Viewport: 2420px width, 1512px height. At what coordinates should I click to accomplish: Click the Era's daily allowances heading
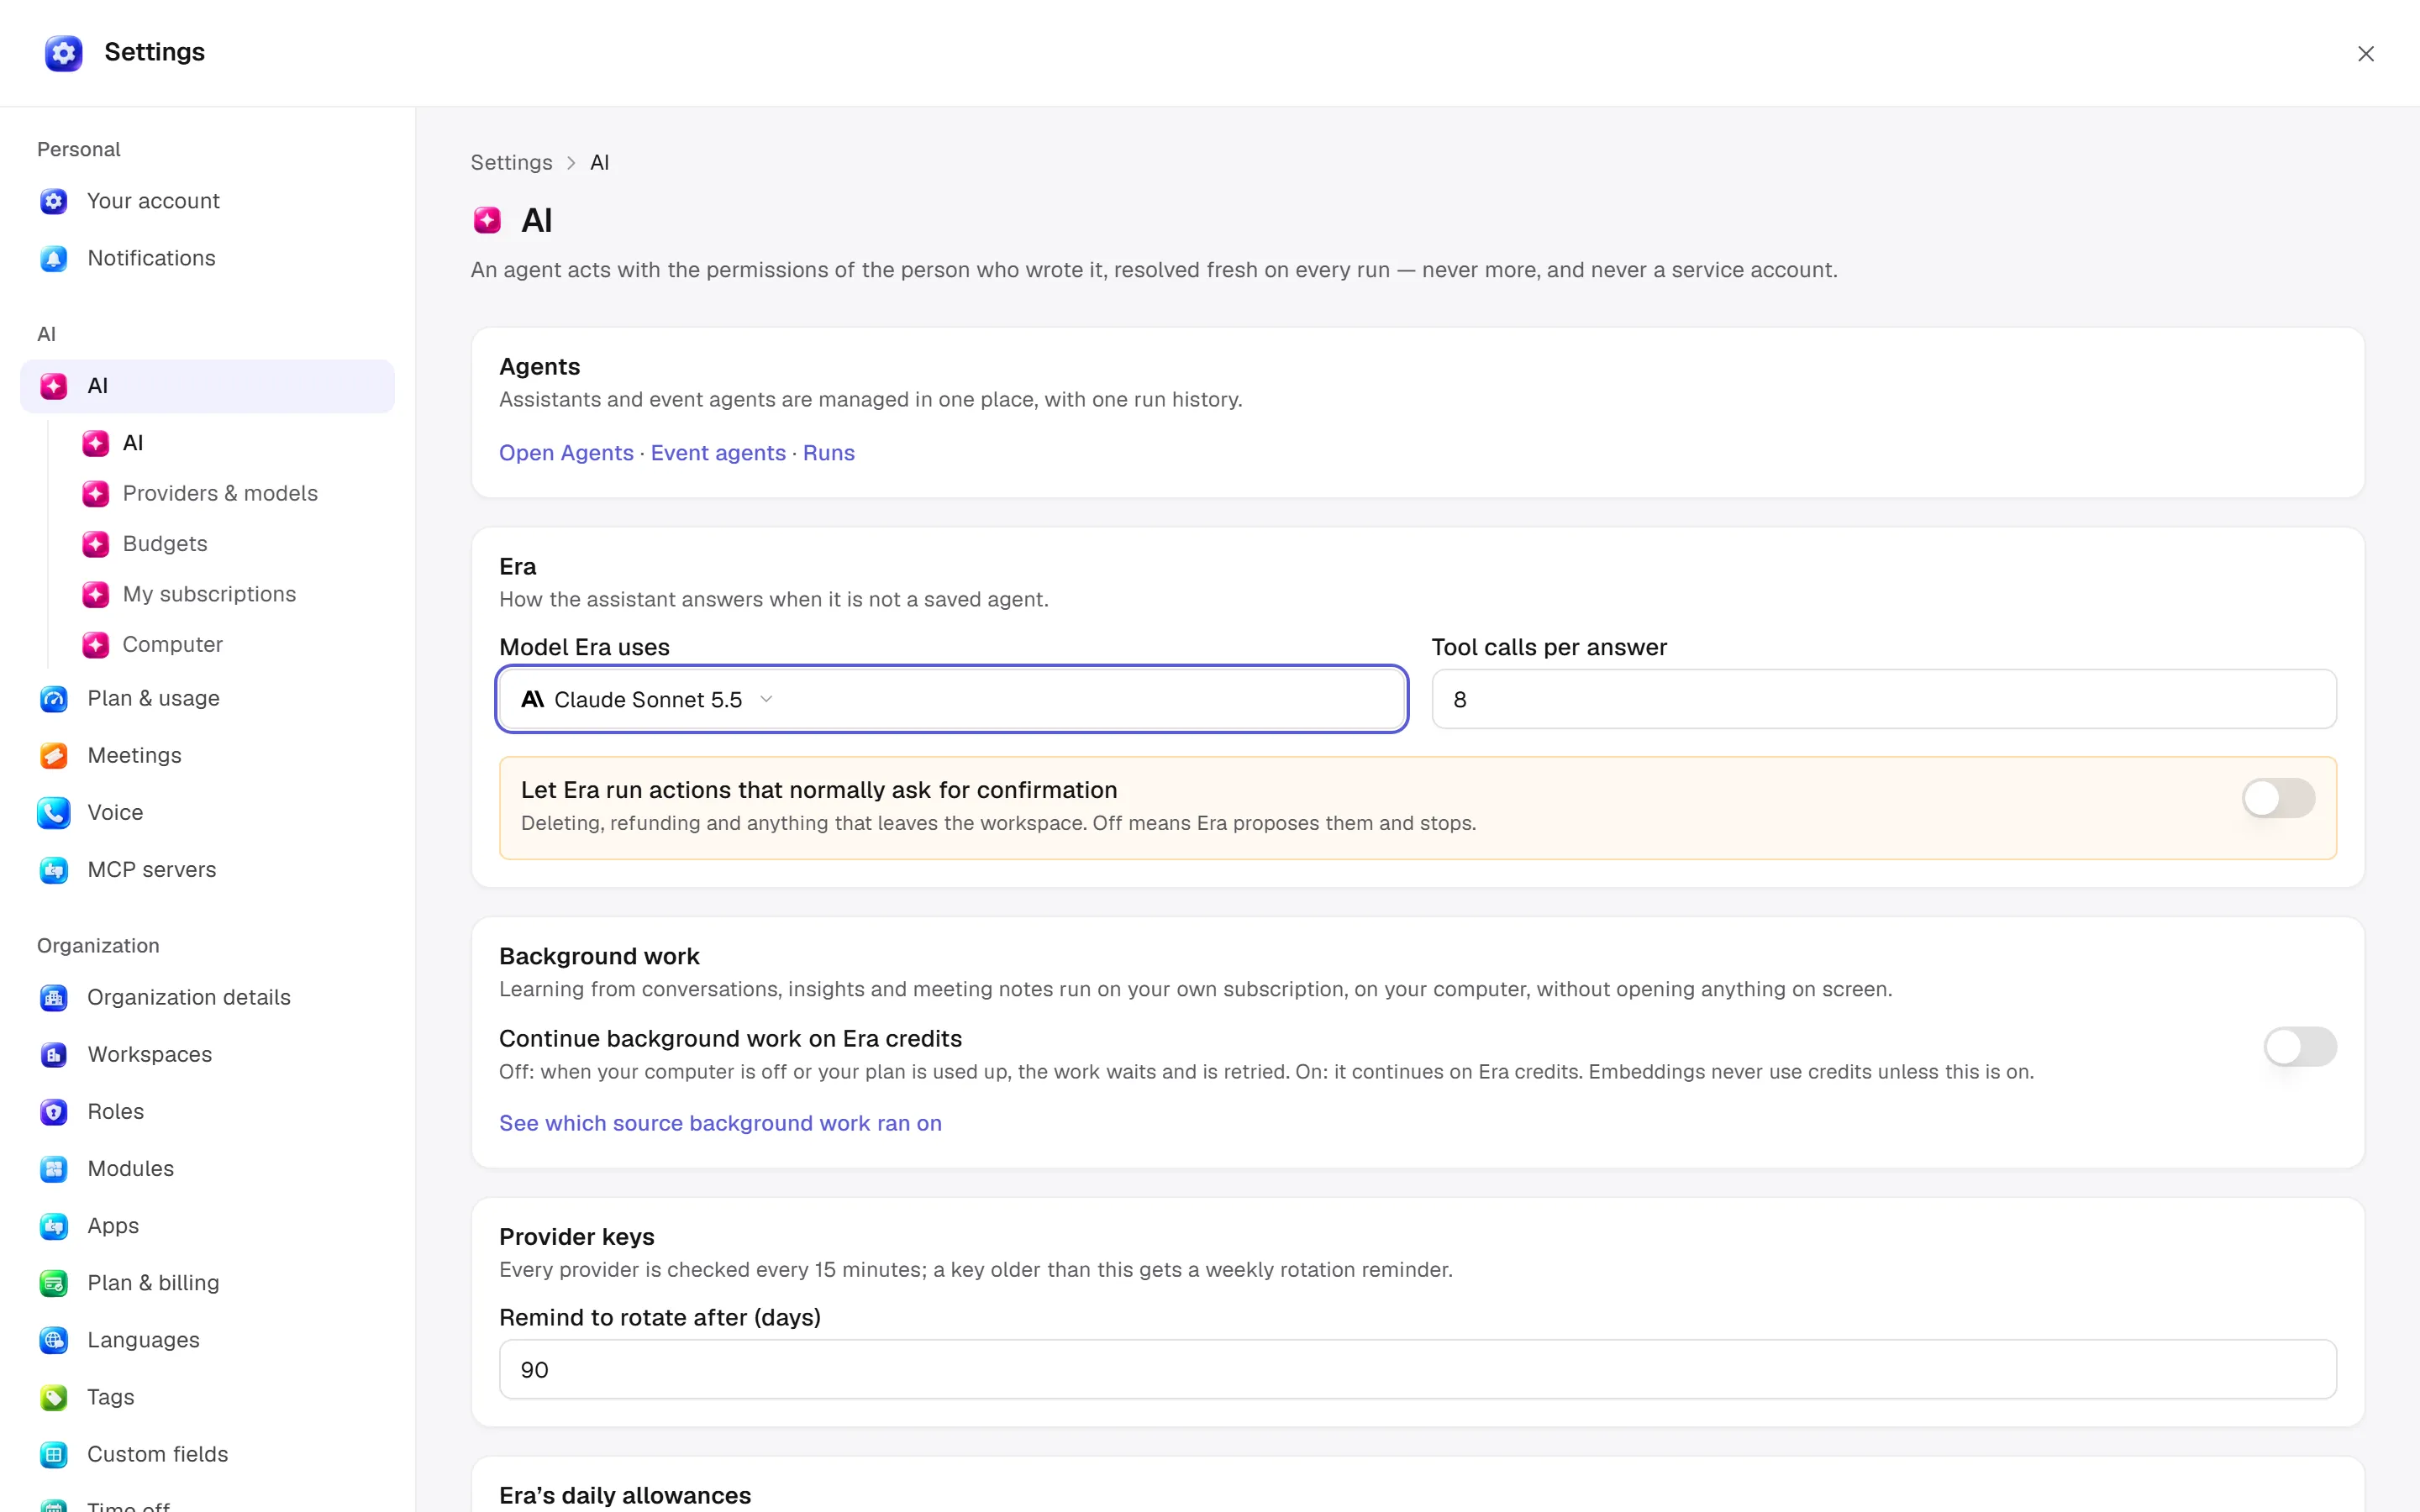pos(625,1495)
